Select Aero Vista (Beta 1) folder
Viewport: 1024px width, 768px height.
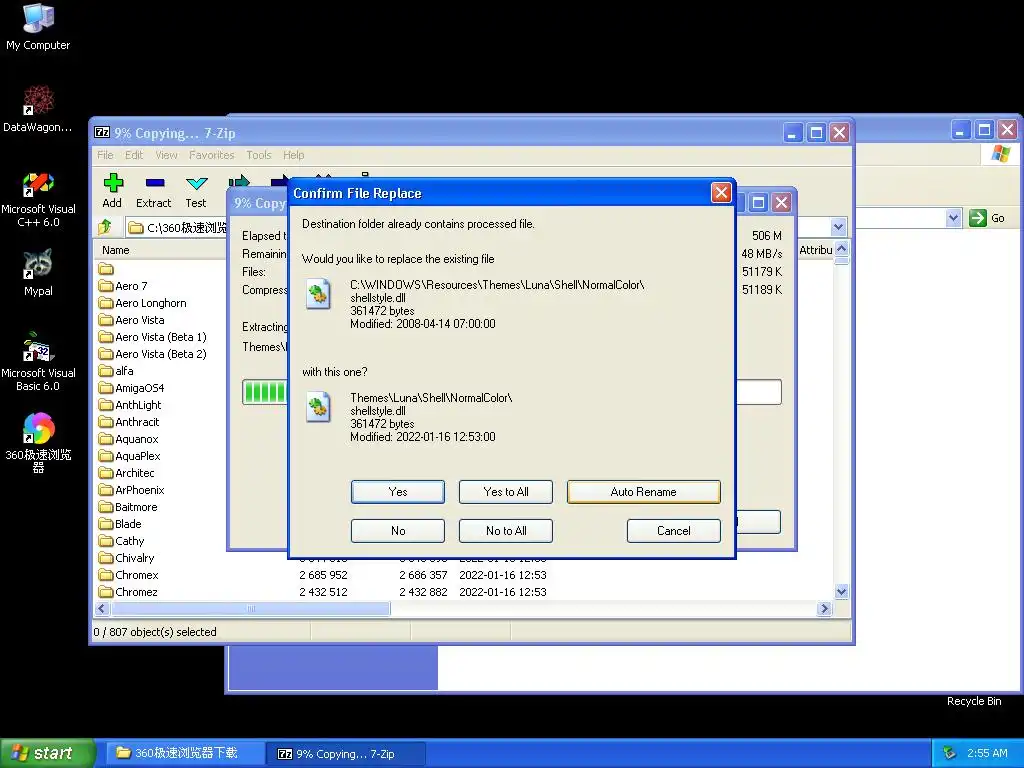tap(152, 337)
